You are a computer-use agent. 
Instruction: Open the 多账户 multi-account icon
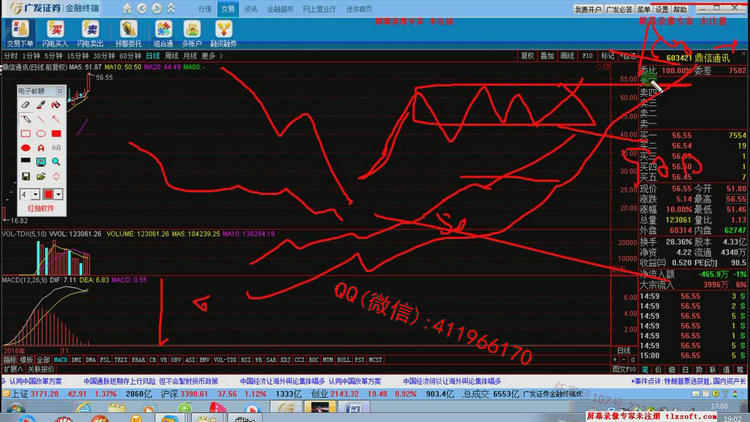point(192,33)
